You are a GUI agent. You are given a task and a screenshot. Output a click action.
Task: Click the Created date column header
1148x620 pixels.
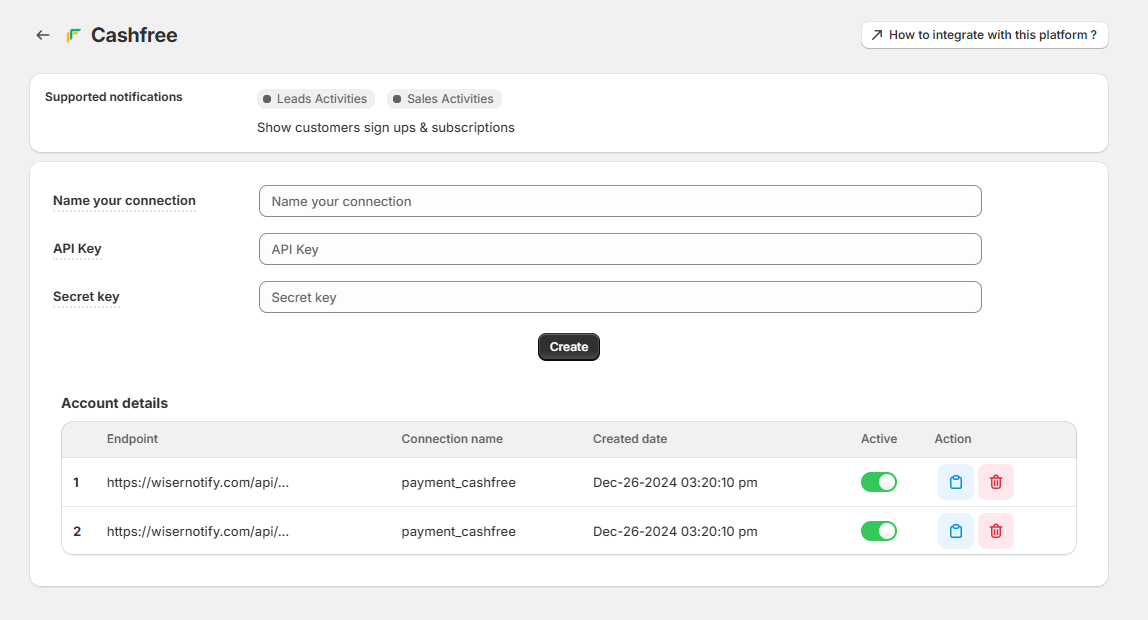point(630,439)
